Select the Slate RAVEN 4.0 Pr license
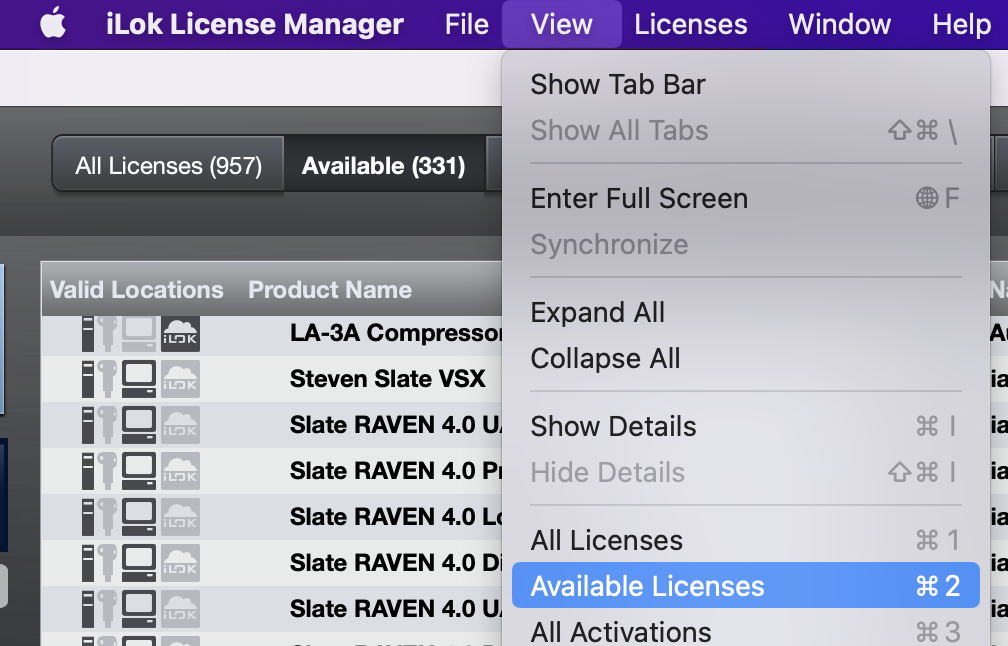This screenshot has width=1008, height=646. (272, 471)
